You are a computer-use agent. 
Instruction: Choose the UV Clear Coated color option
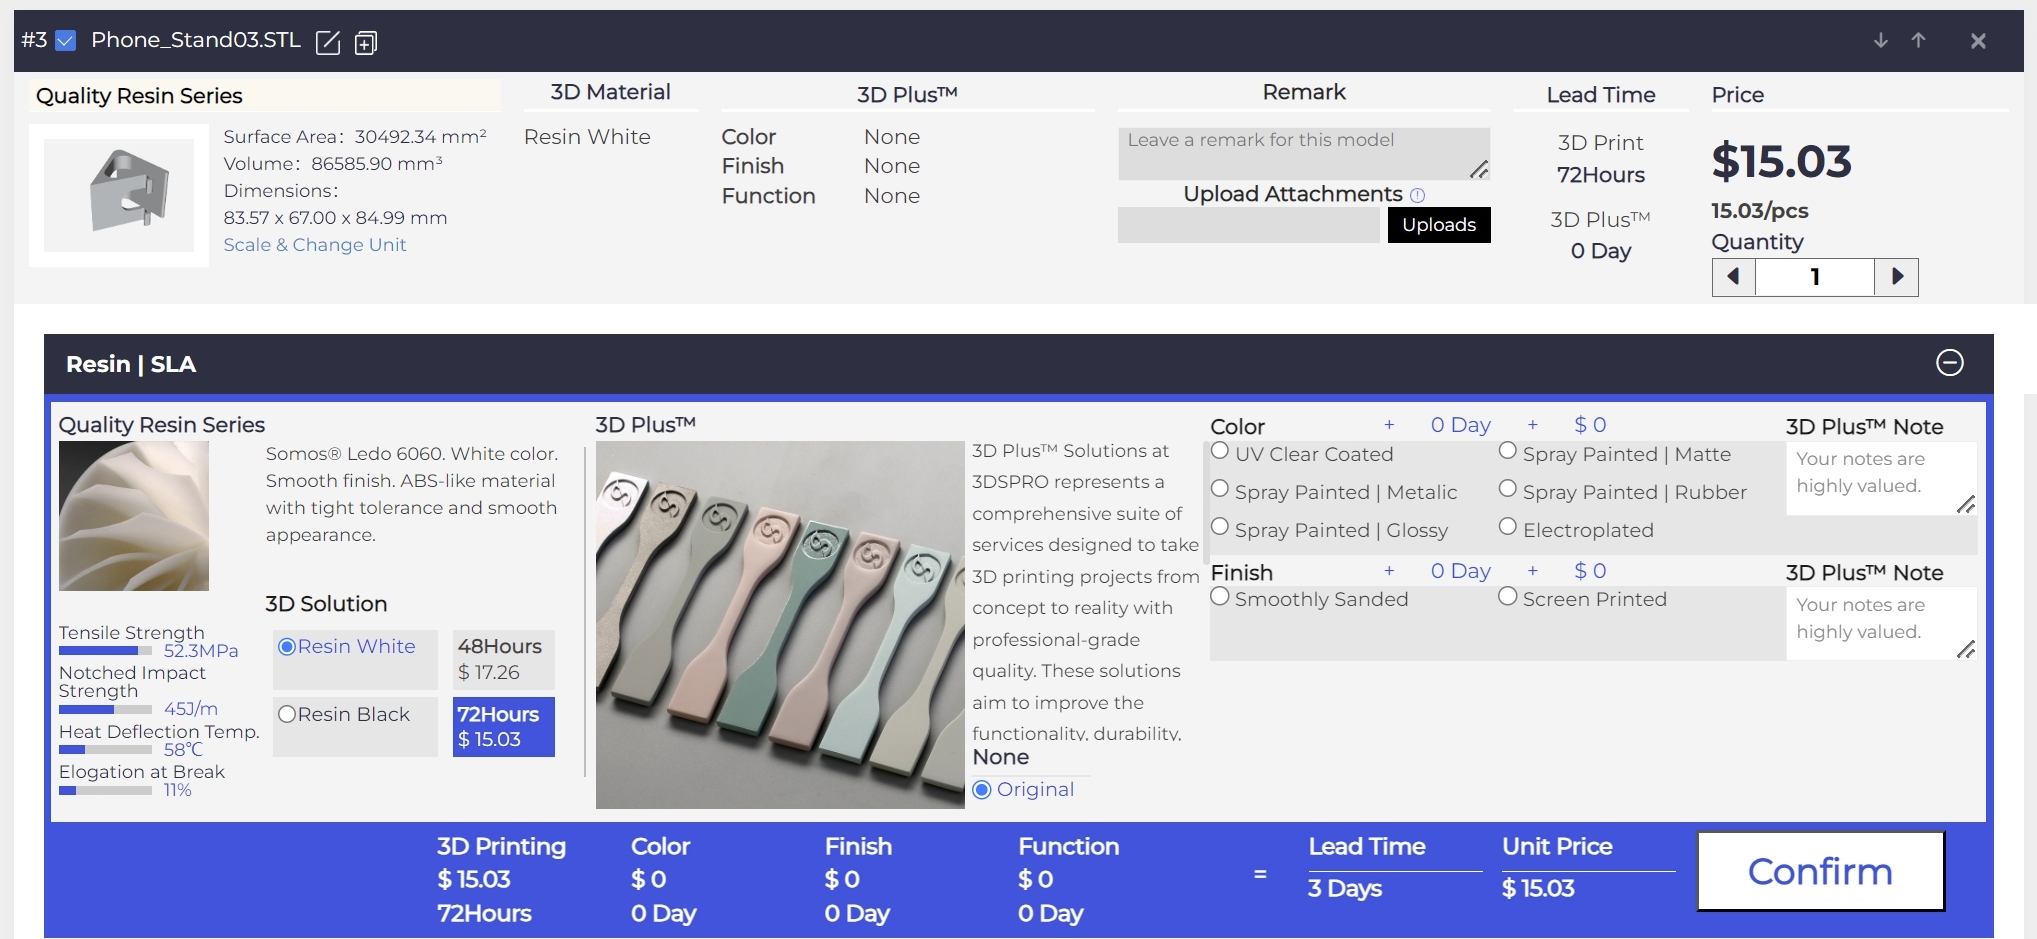[x=1220, y=452]
